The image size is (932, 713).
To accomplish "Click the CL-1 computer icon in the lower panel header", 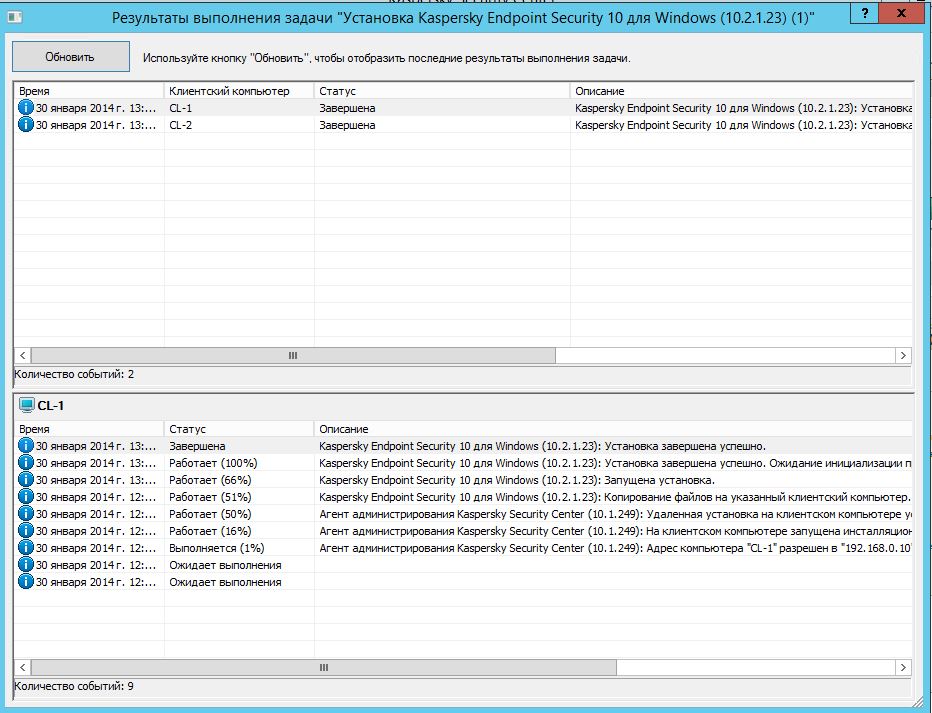I will [x=27, y=405].
